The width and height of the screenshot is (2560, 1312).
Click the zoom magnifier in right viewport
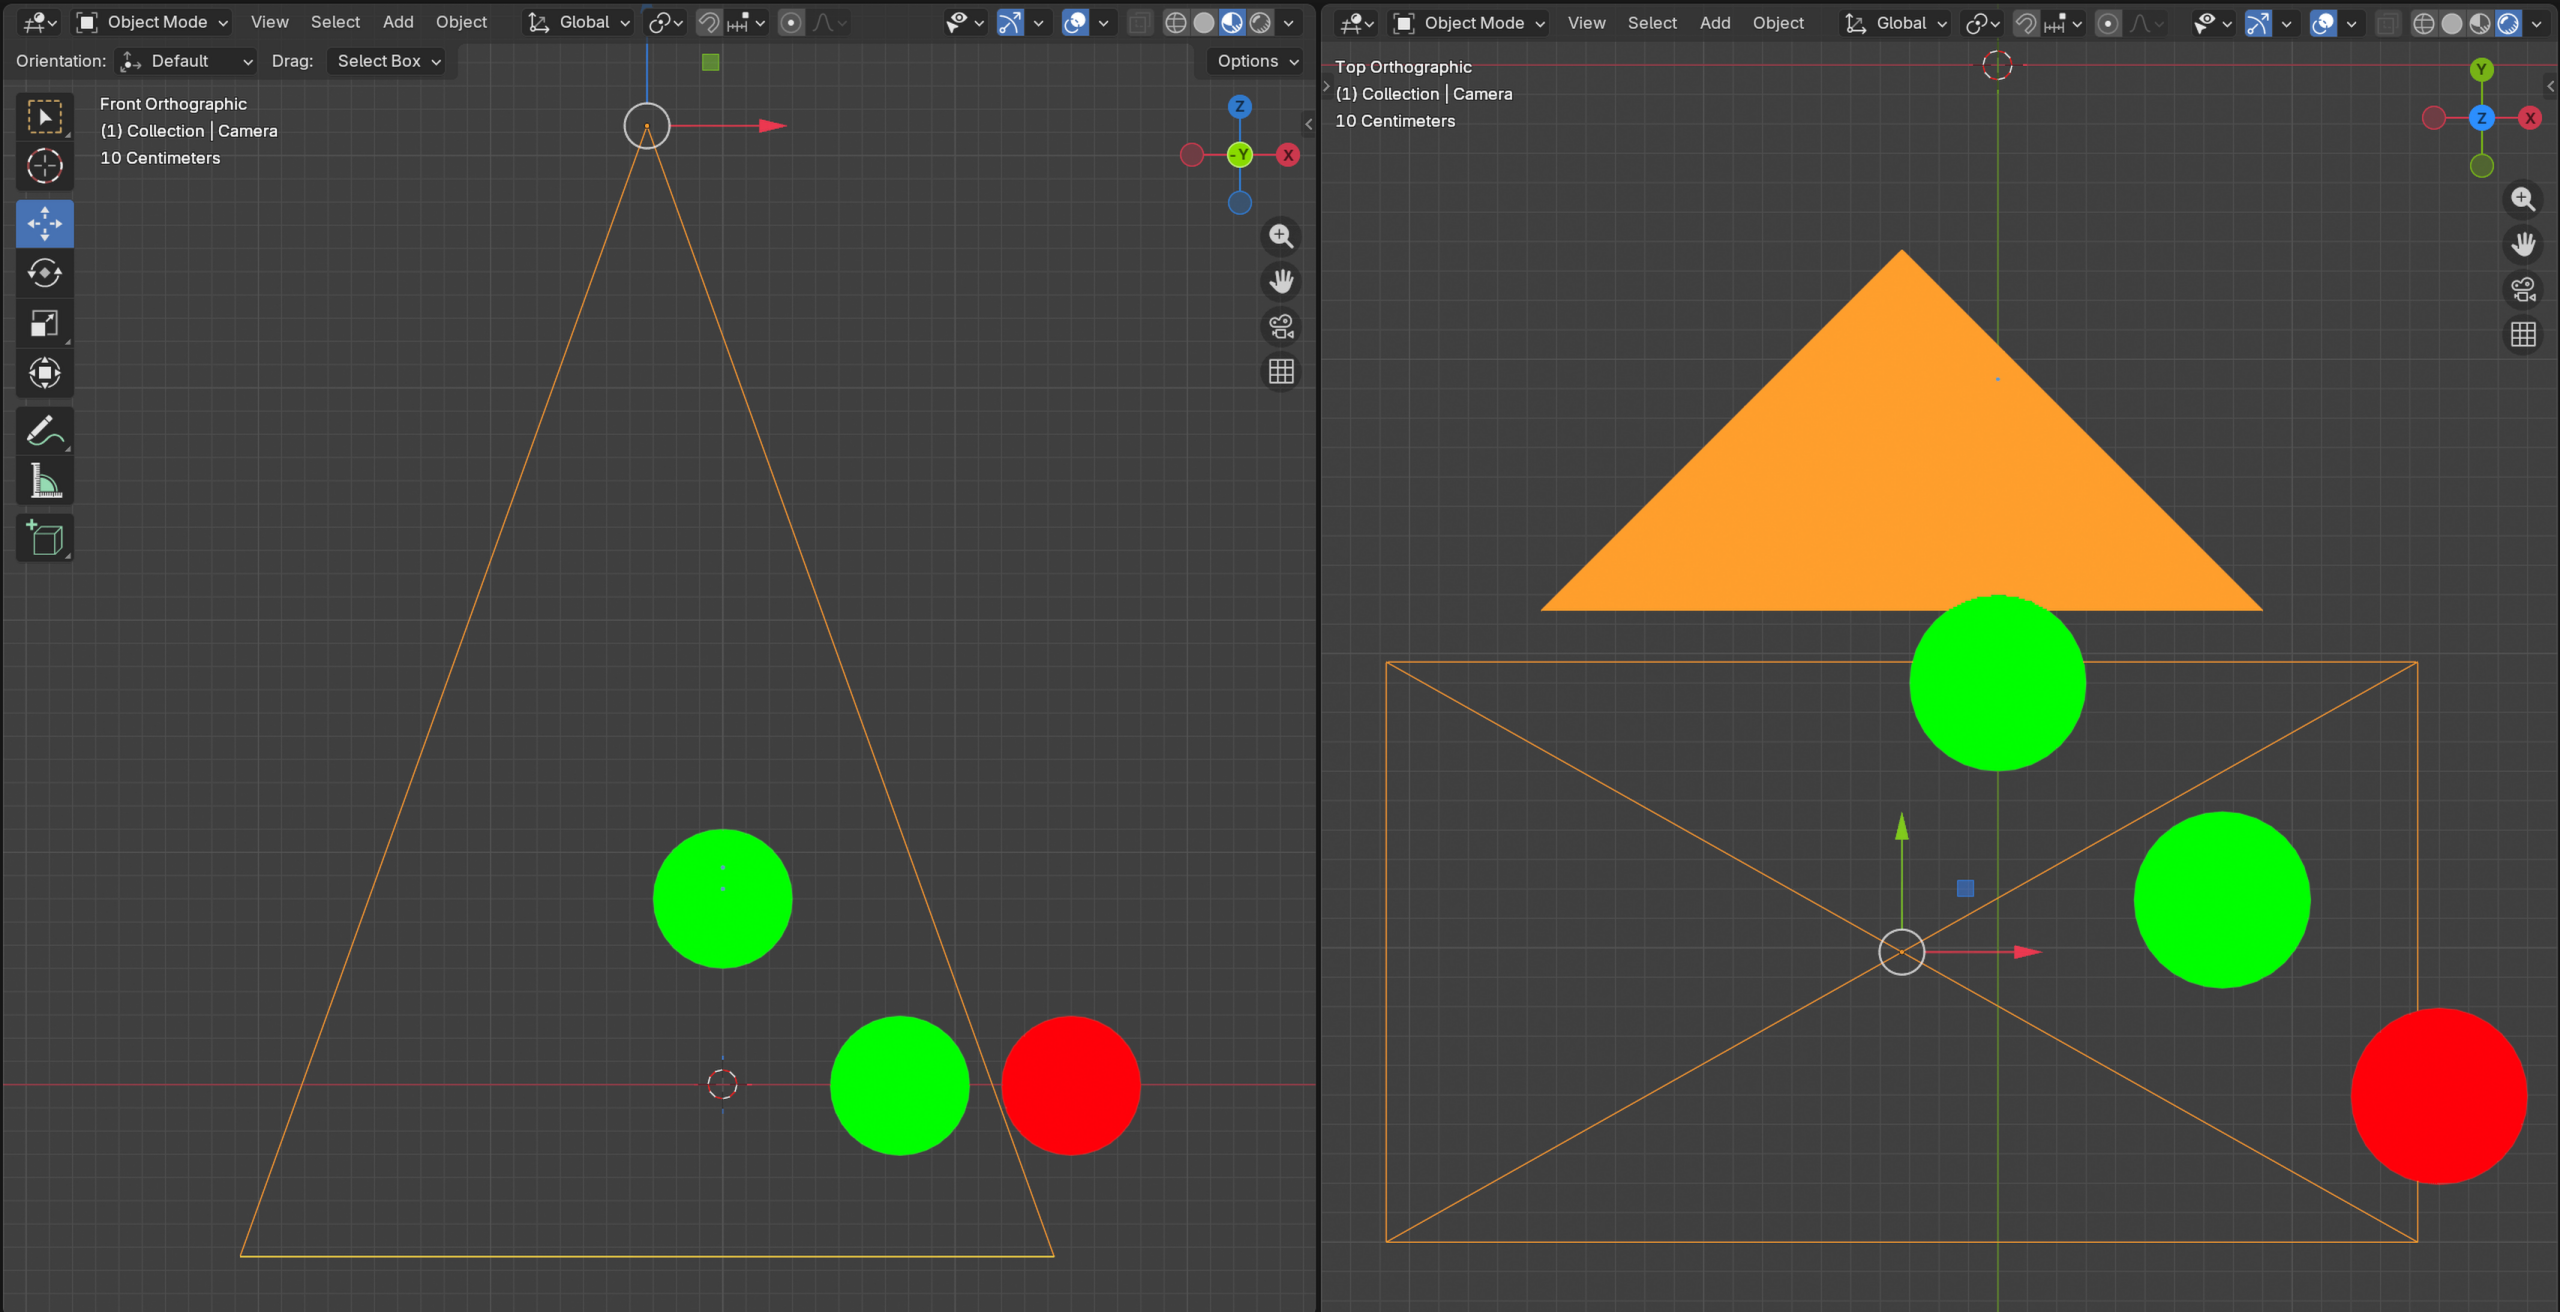click(x=2523, y=199)
